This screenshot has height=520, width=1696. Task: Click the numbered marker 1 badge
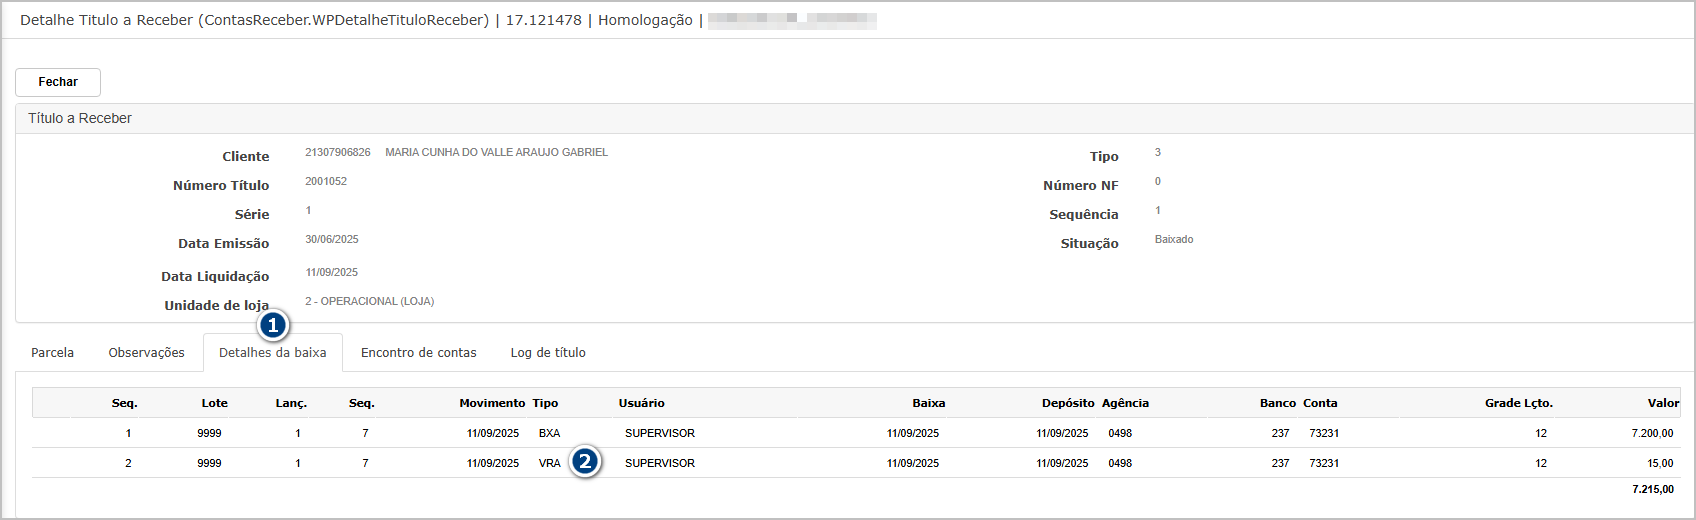click(273, 326)
